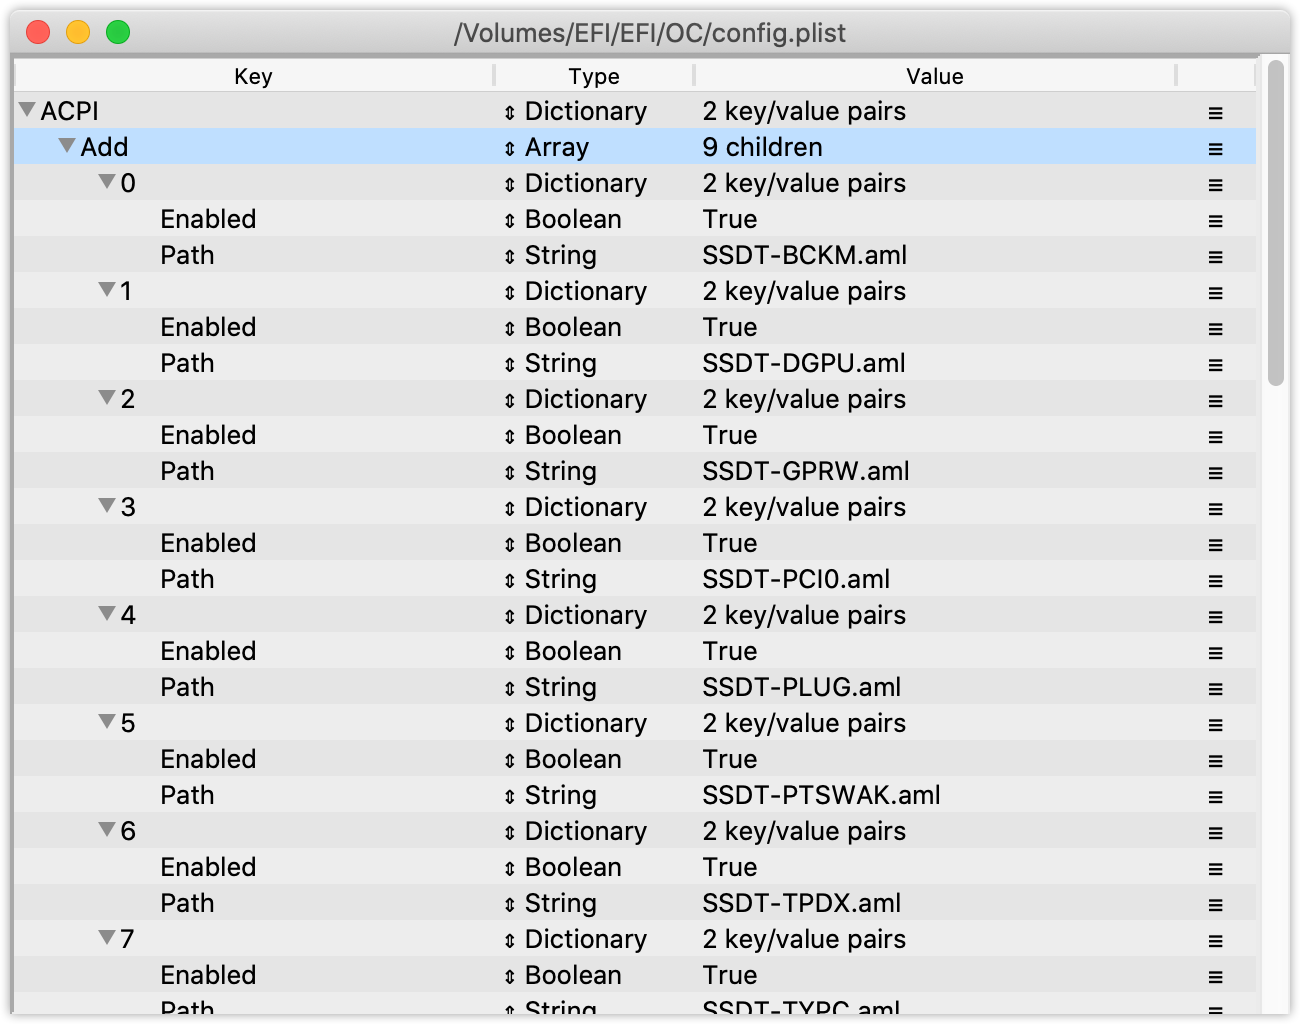The image size is (1300, 1024).
Task: Open the row action menu for item 1
Action: 1215,292
